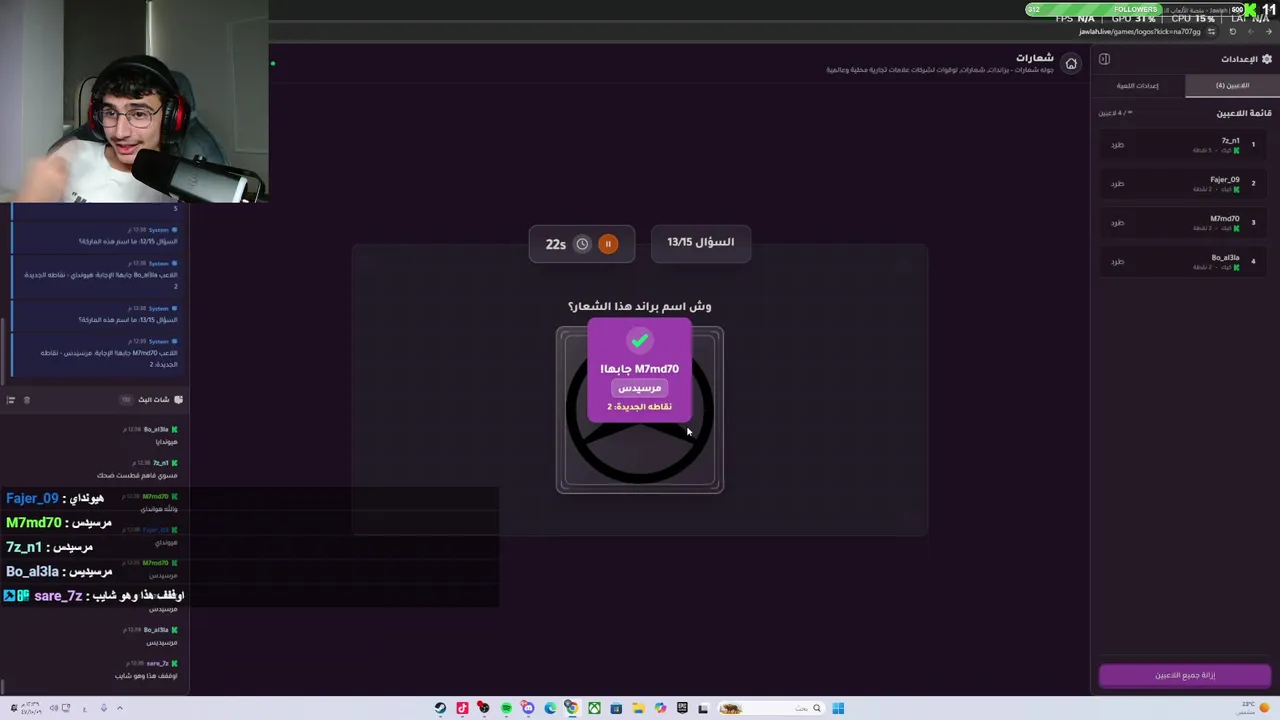Kick player 7z_n1 with طرد
Image resolution: width=1280 pixels, height=720 pixels.
[x=1117, y=145]
